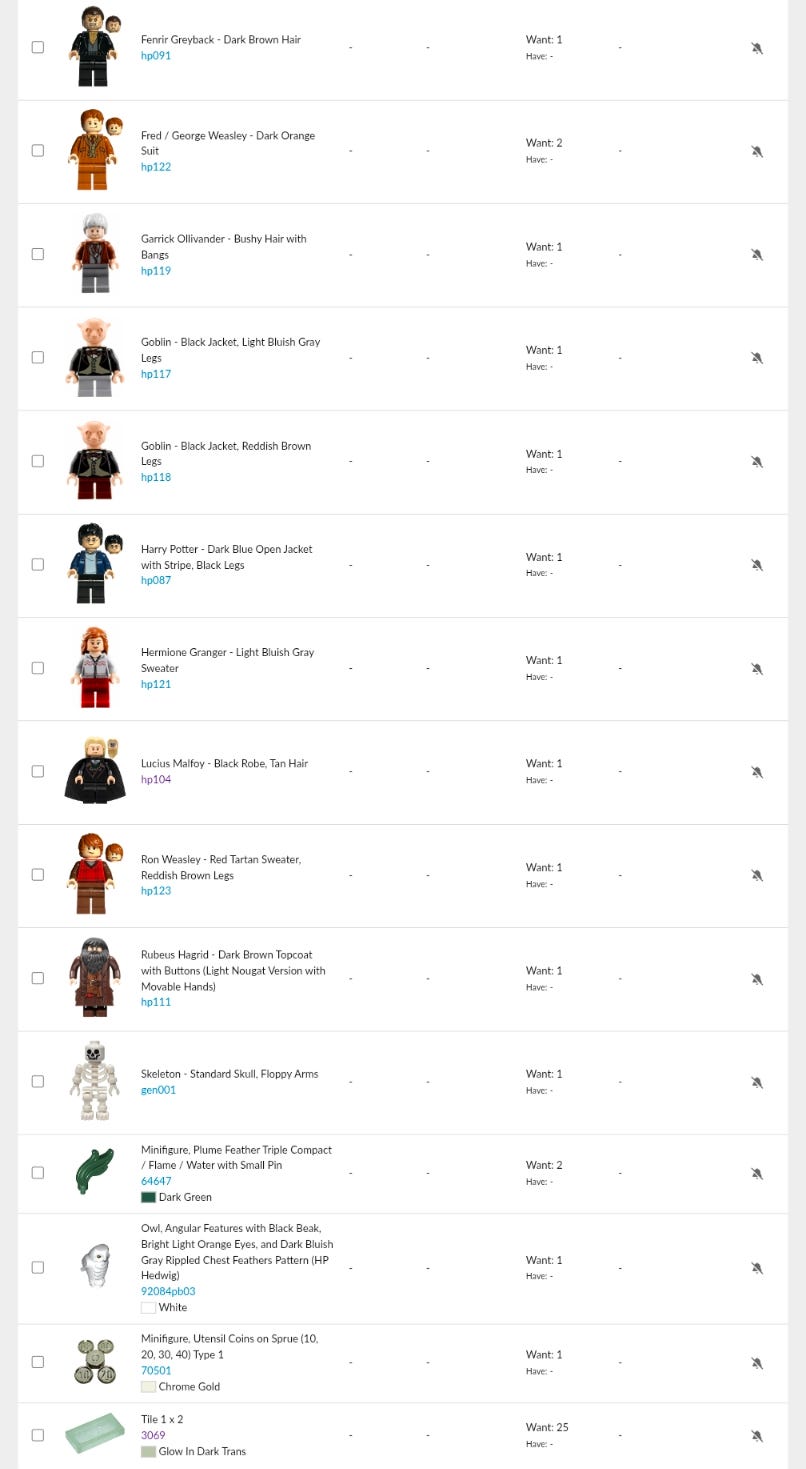Open the Rubeus Hagrid minifigure image

(x=95, y=978)
